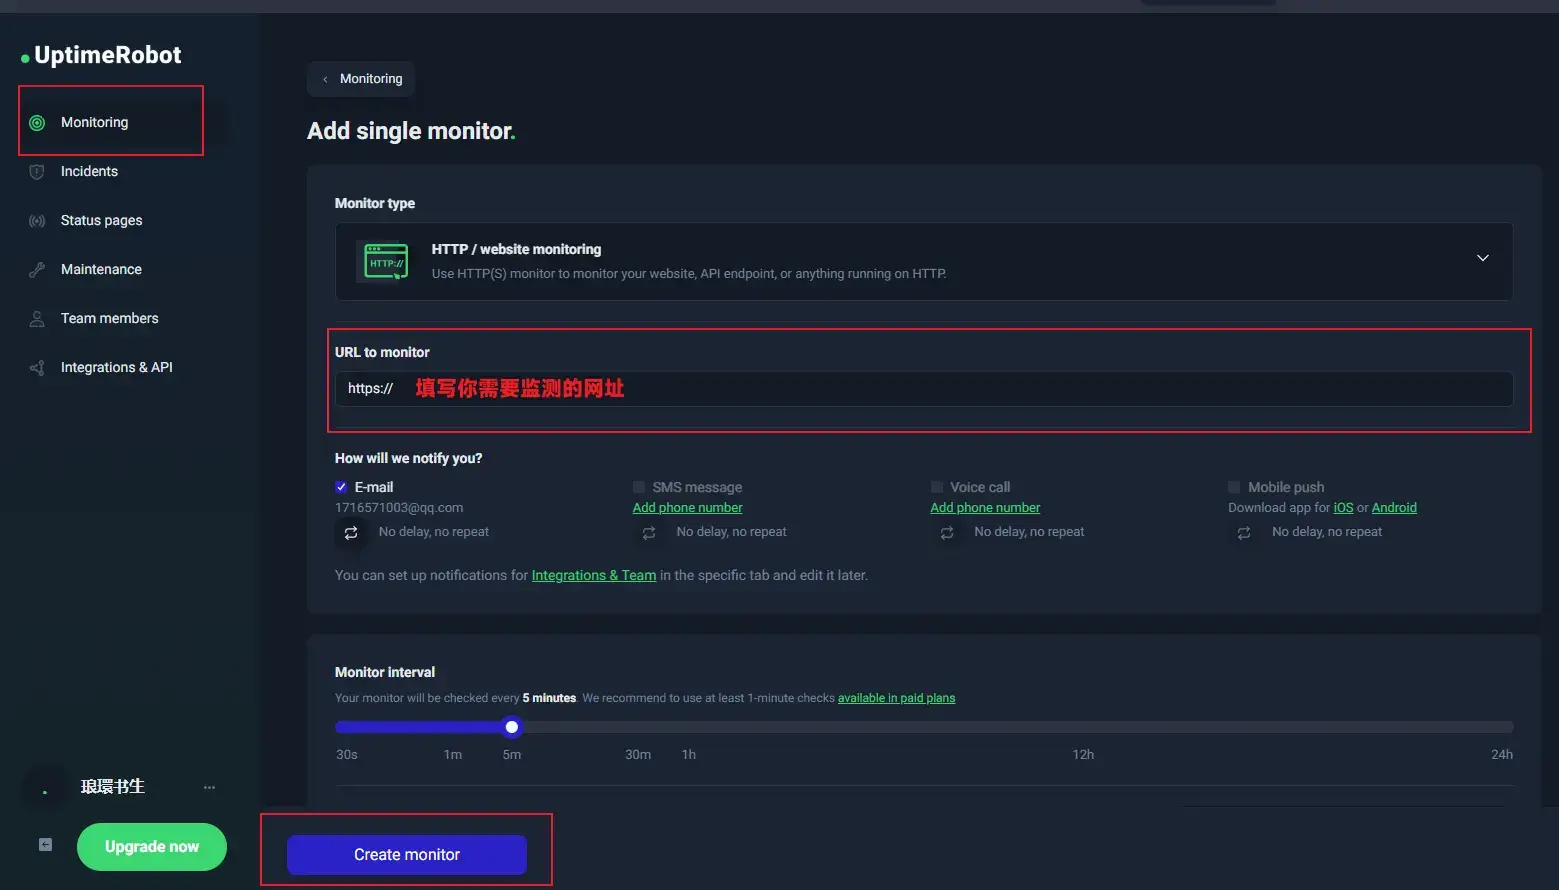This screenshot has width=1559, height=890.
Task: Click the user avatar circle
Action: pos(45,790)
